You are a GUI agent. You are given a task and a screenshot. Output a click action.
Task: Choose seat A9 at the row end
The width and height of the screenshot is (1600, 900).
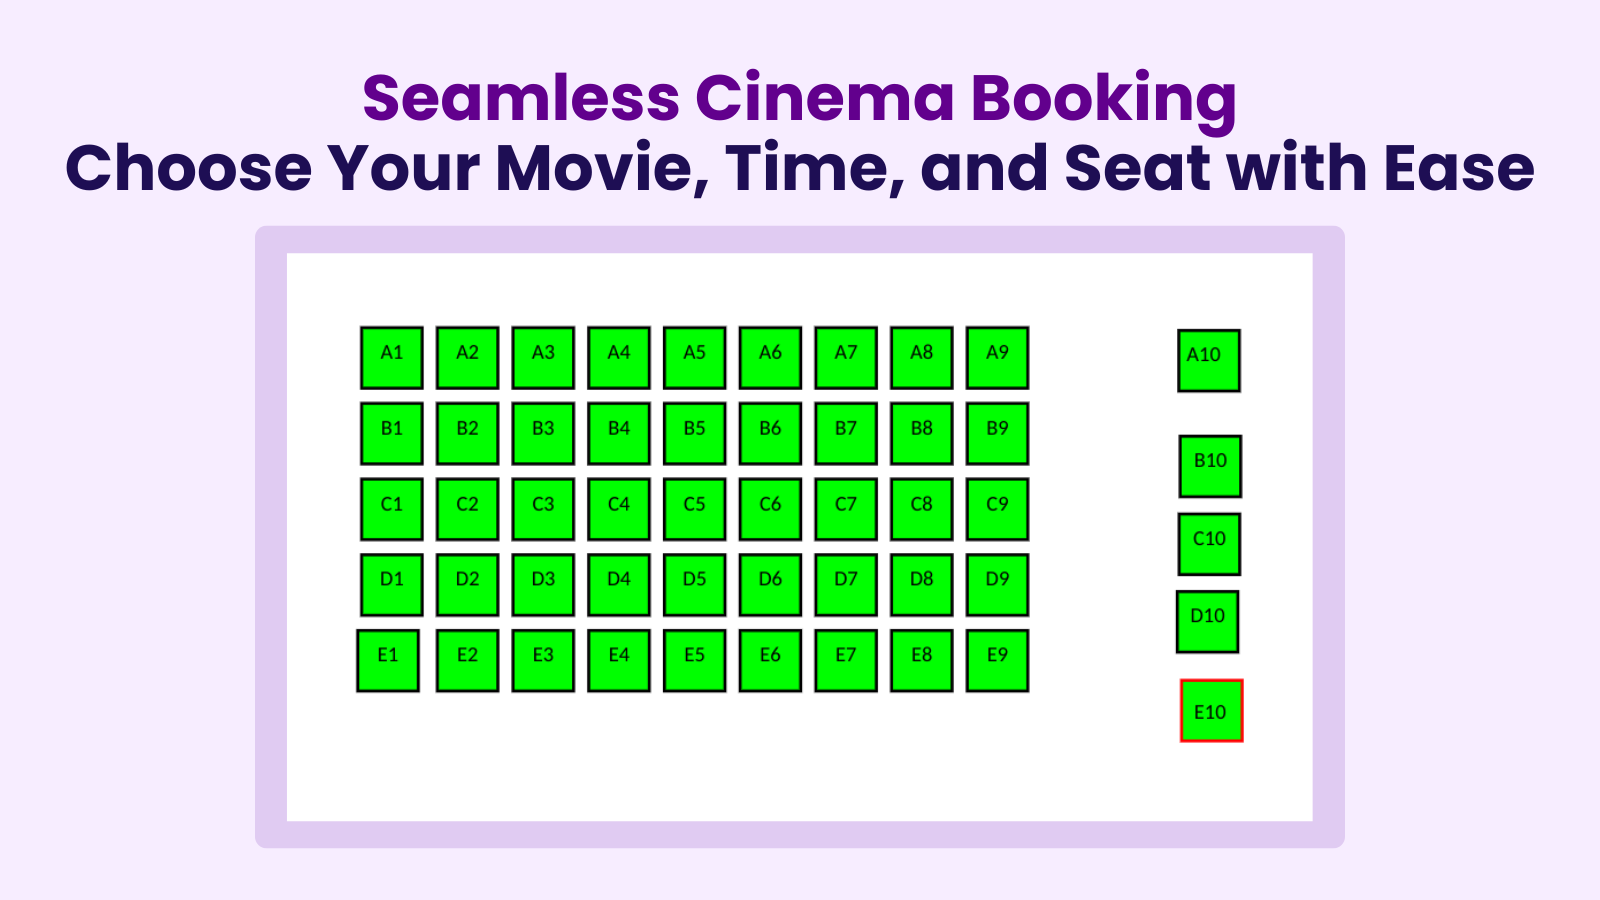click(x=997, y=355)
